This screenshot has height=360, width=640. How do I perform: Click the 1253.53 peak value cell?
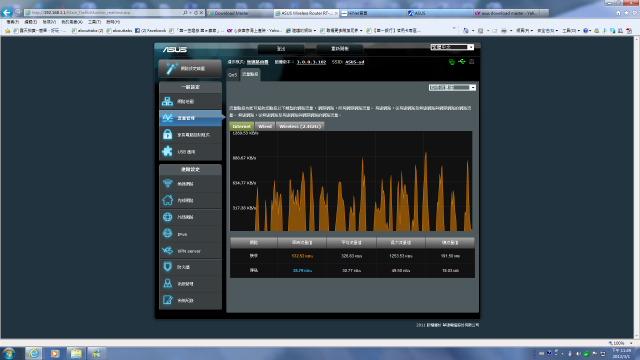(401, 256)
